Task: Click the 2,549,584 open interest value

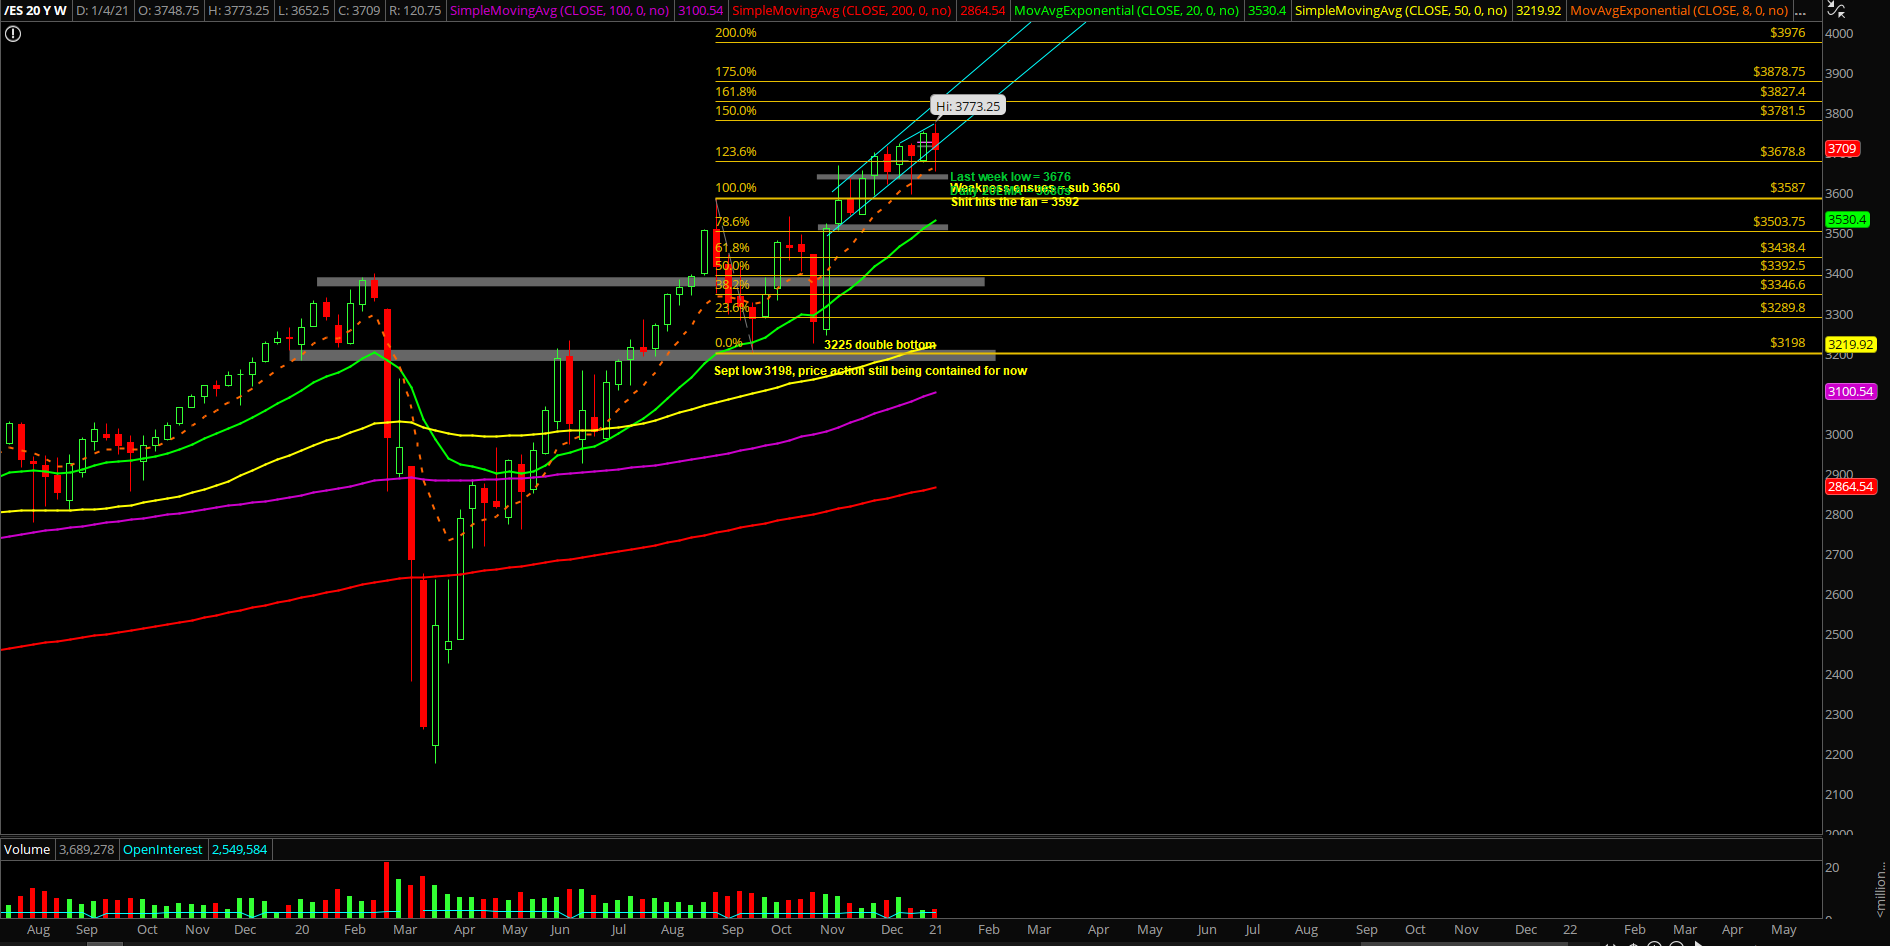Action: tap(240, 849)
